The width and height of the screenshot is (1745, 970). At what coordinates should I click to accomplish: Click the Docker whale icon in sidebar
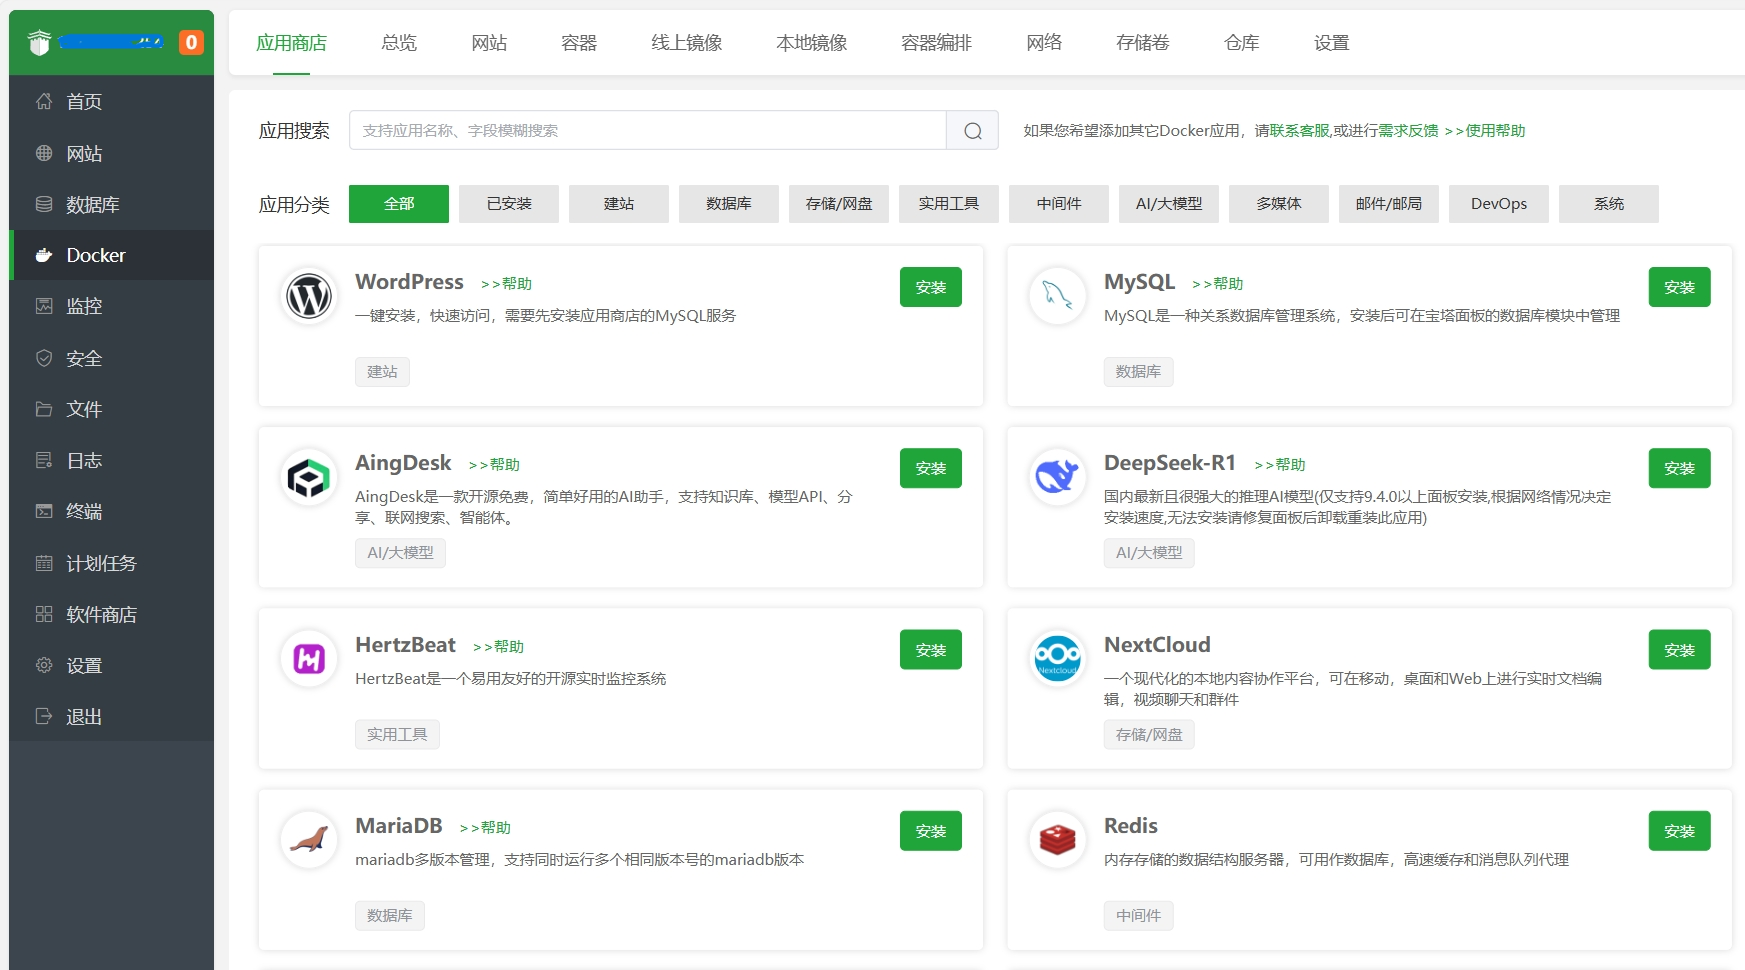coord(44,255)
